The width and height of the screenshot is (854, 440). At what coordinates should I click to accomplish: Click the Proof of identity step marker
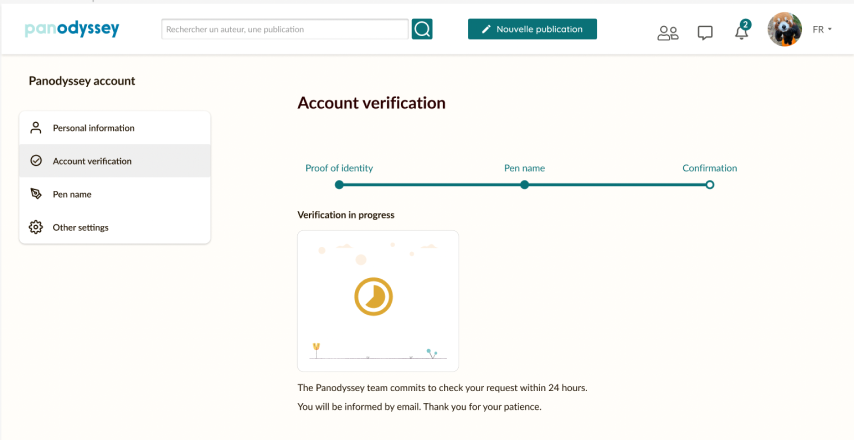point(339,185)
